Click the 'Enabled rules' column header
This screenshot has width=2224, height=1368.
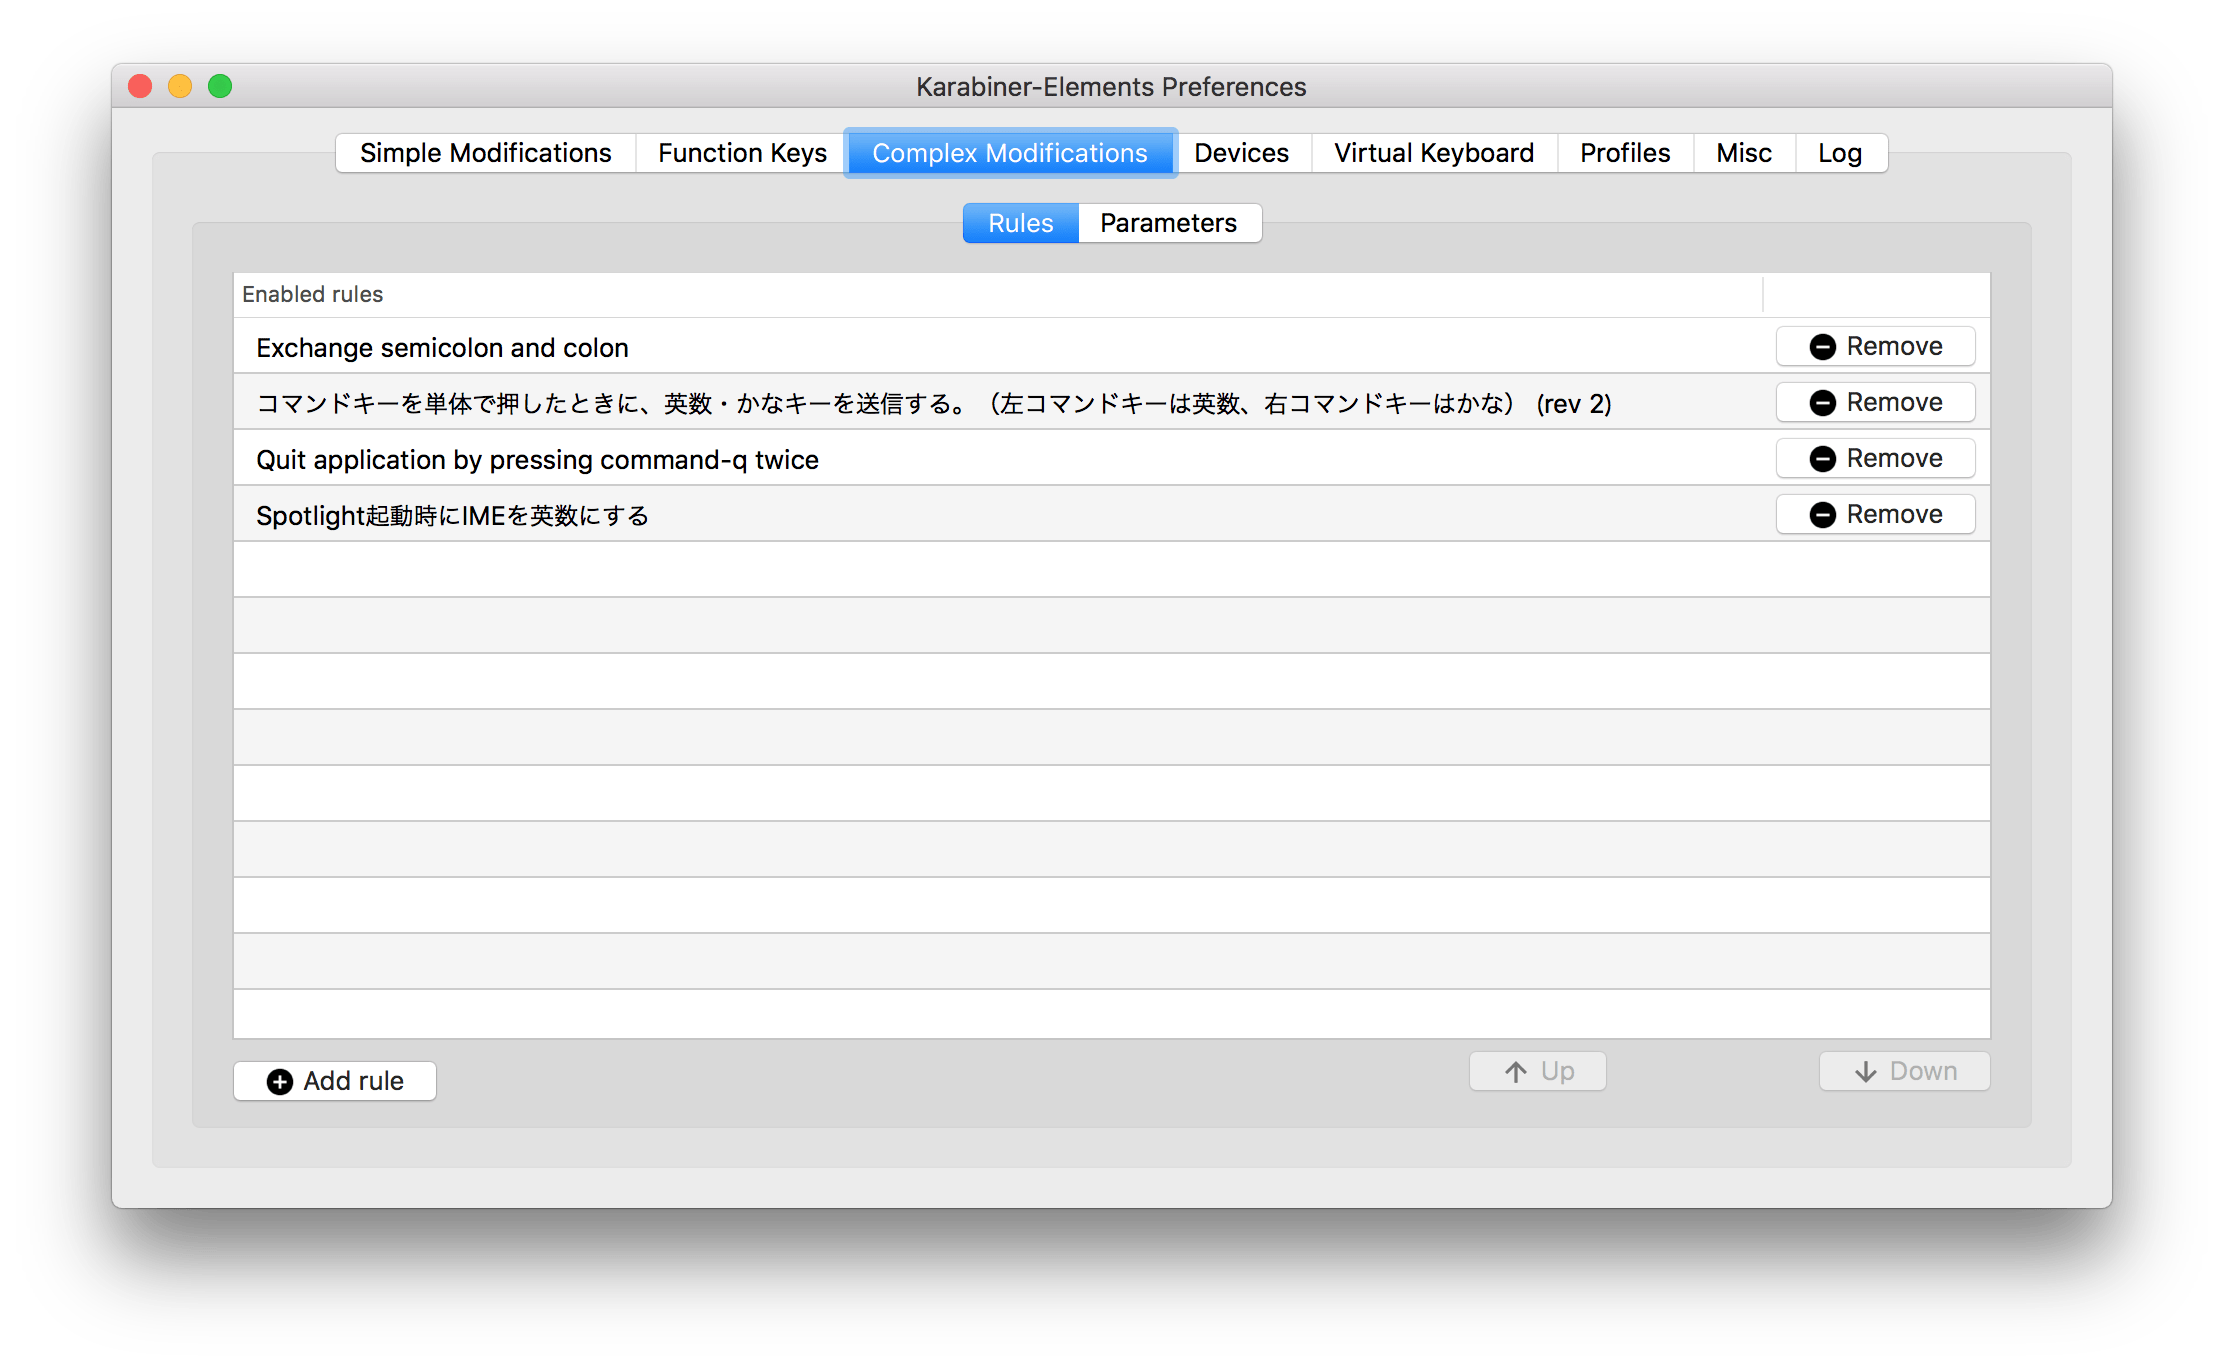[x=998, y=294]
